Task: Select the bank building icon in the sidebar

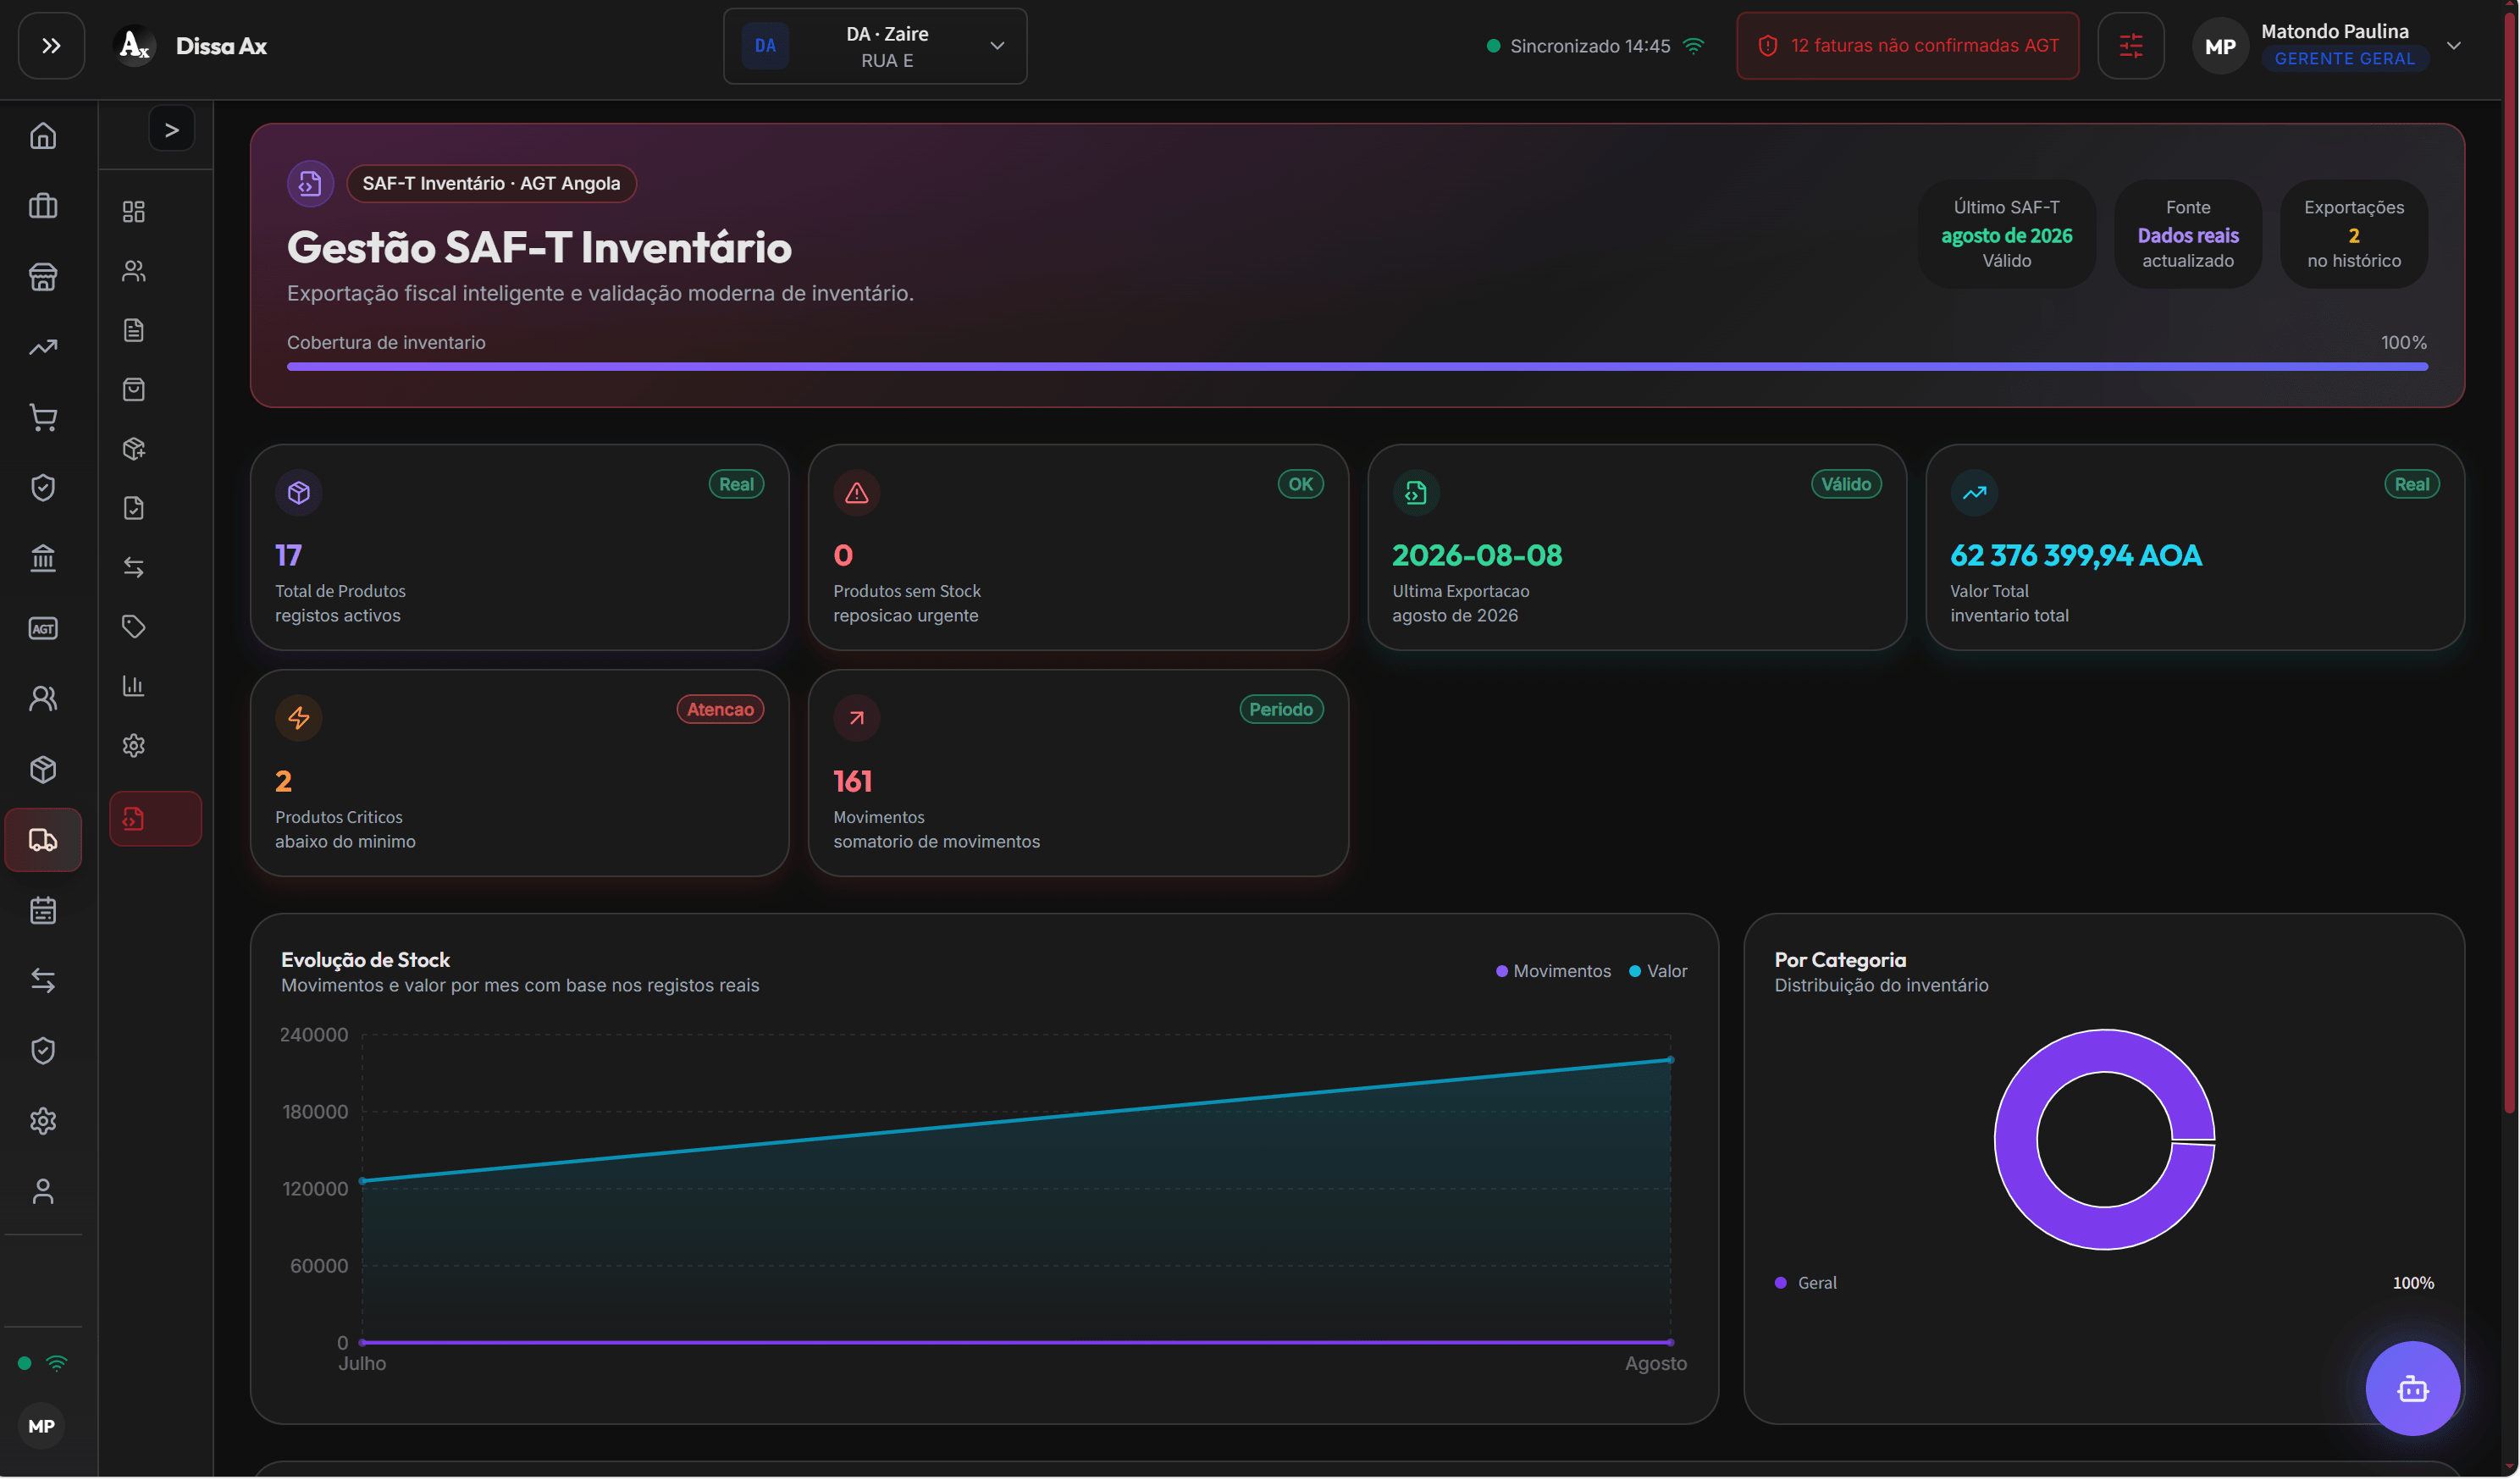Action: (43, 558)
